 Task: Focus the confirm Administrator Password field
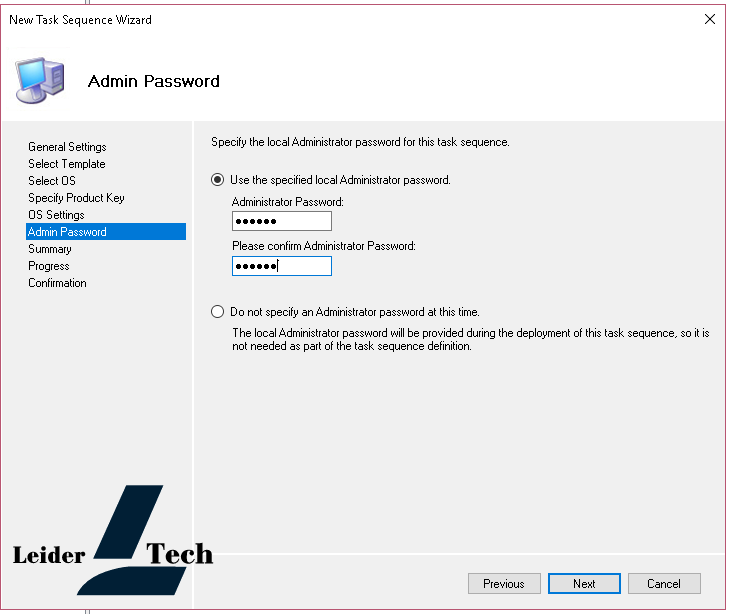[281, 266]
